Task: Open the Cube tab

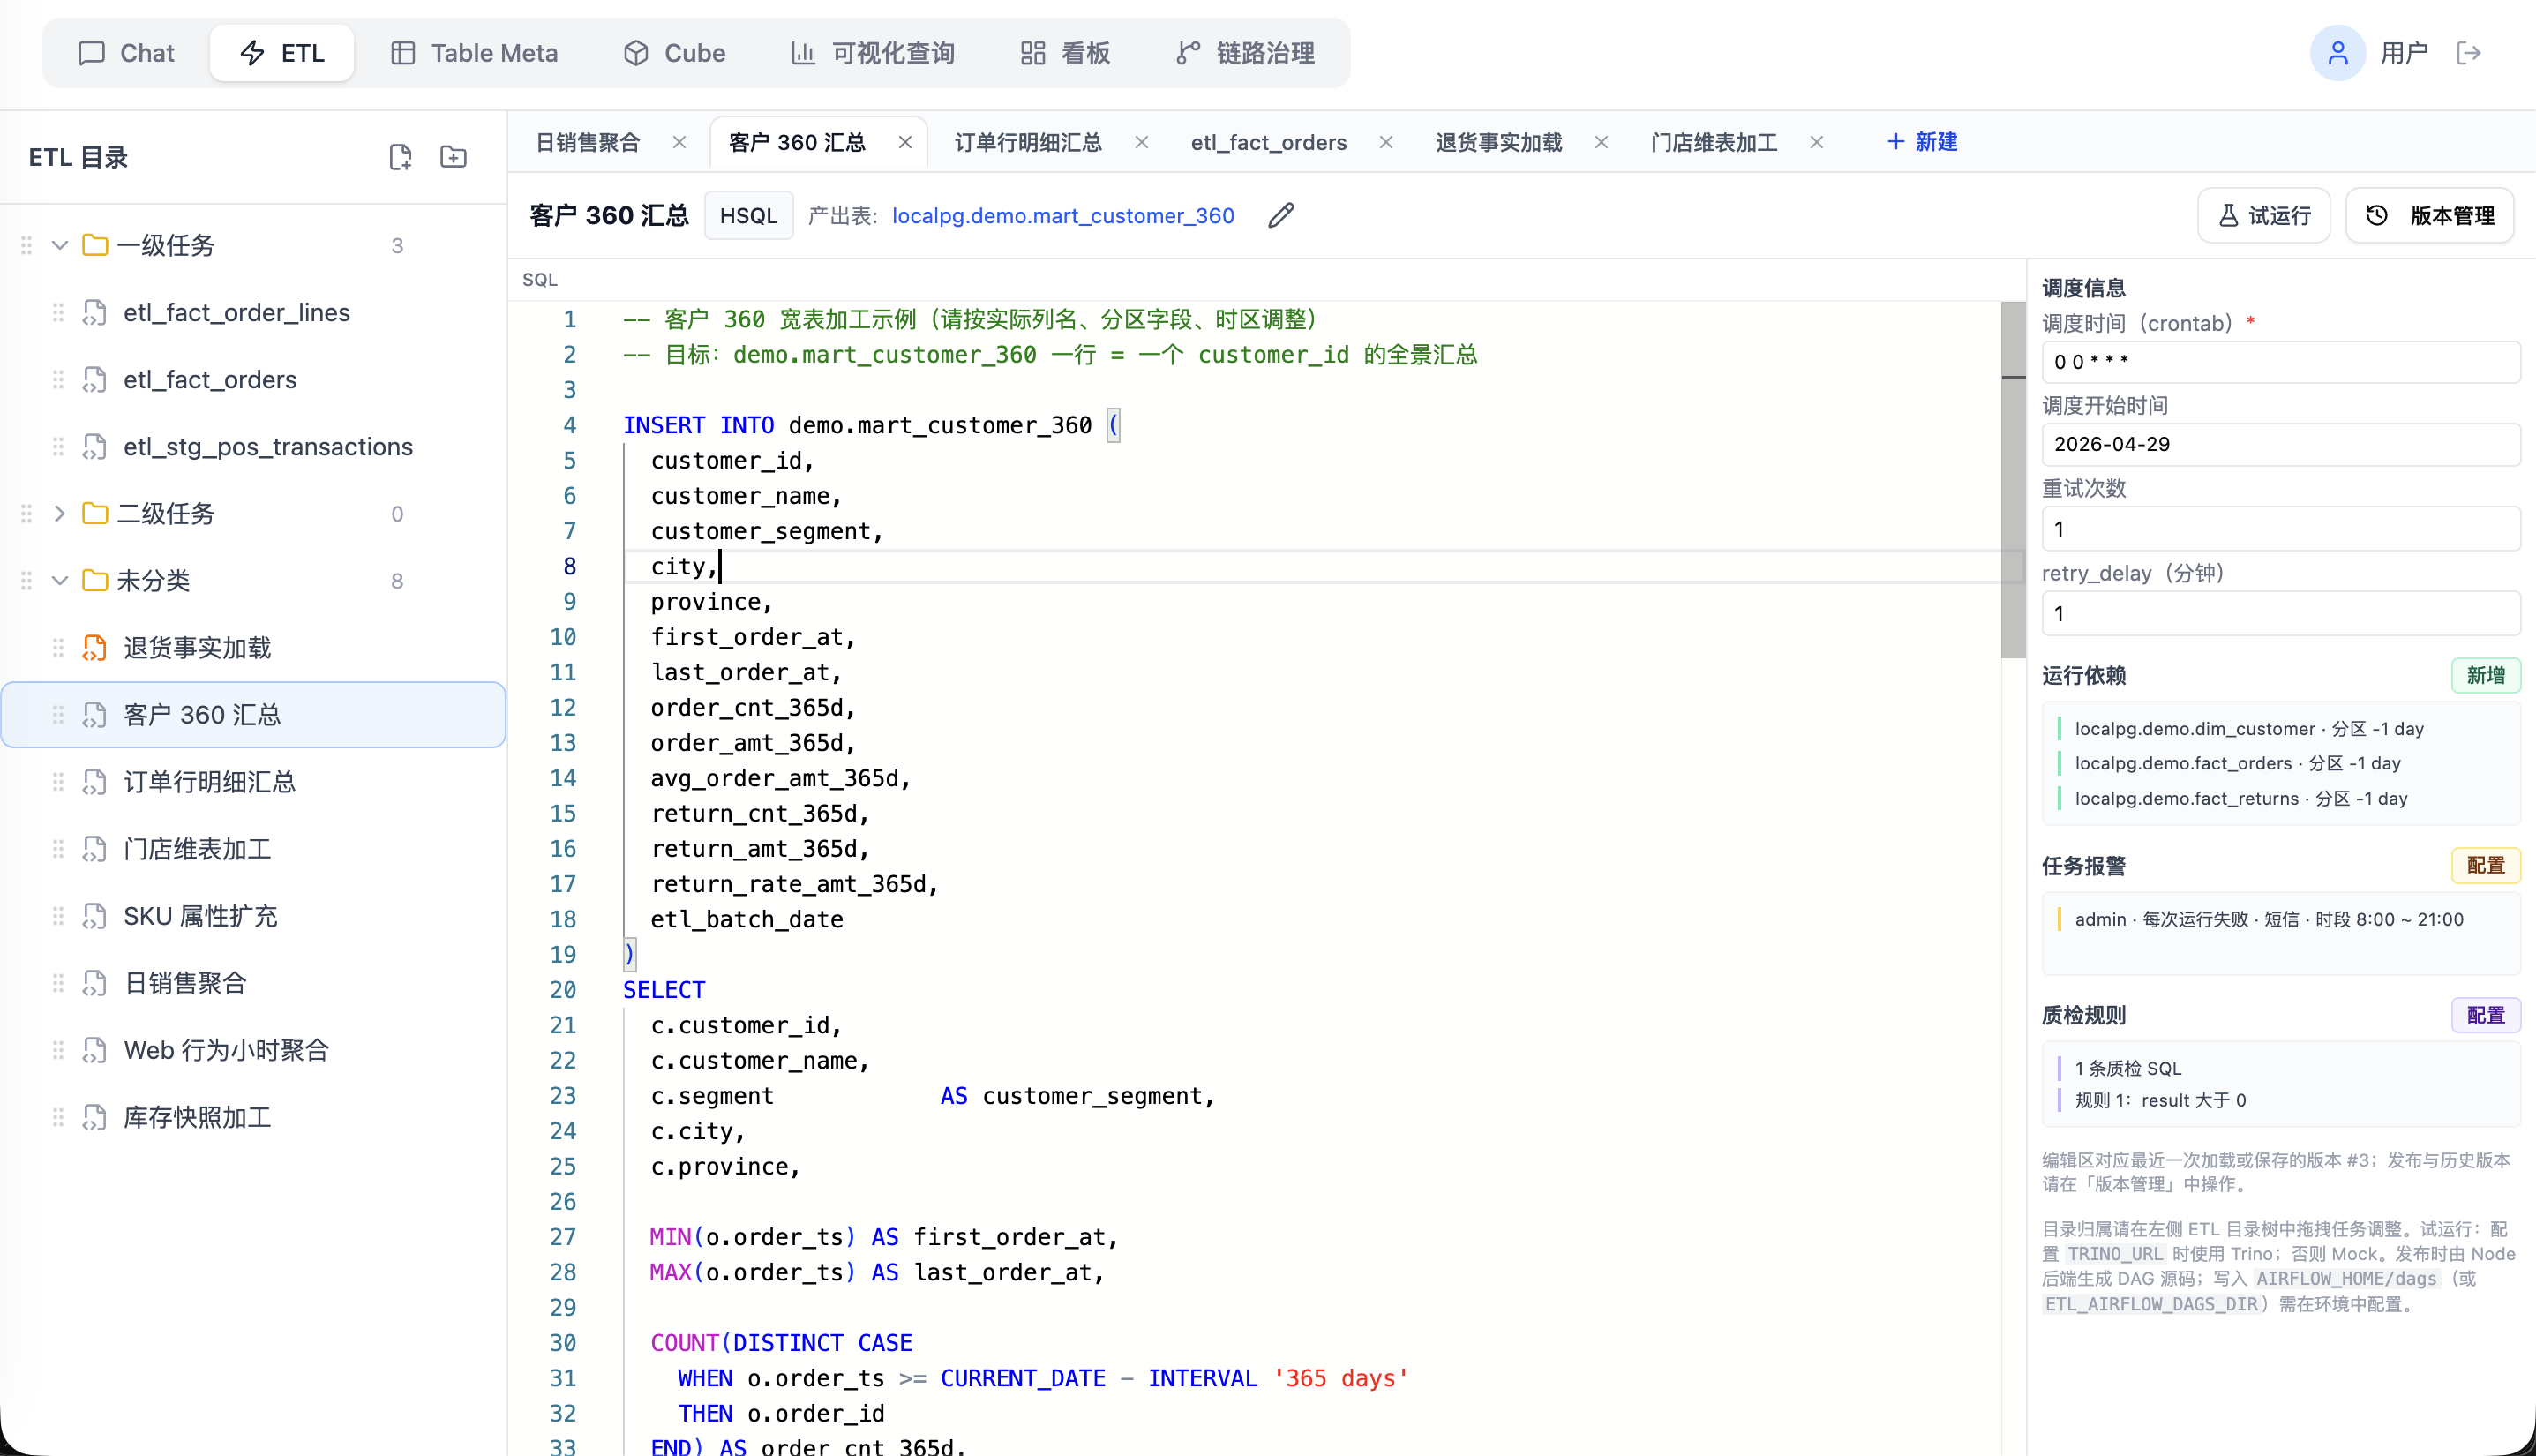Action: (x=674, y=53)
